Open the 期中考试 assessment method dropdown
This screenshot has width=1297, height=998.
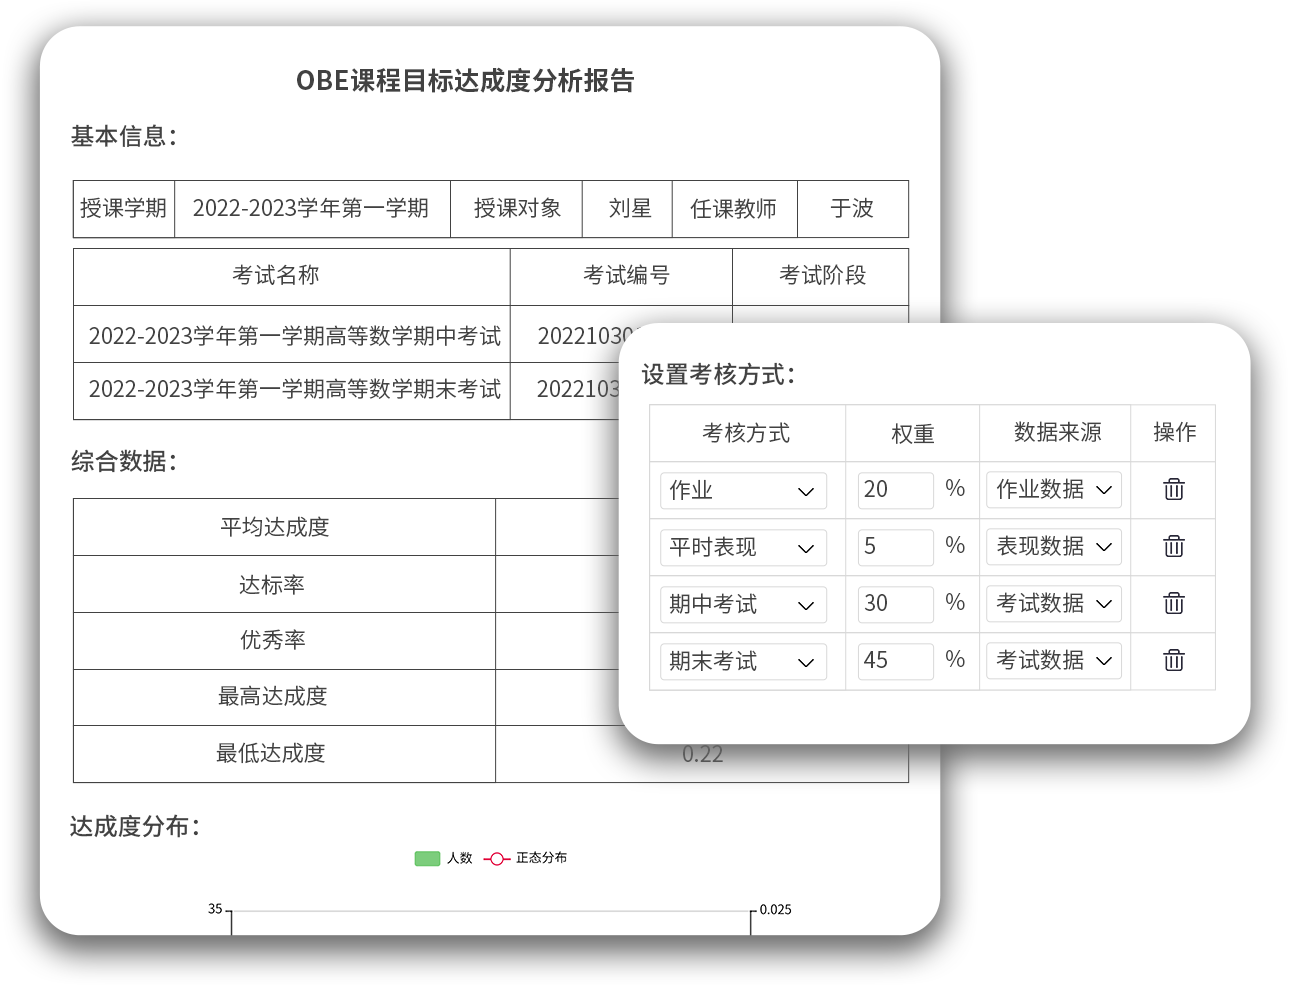point(743,604)
